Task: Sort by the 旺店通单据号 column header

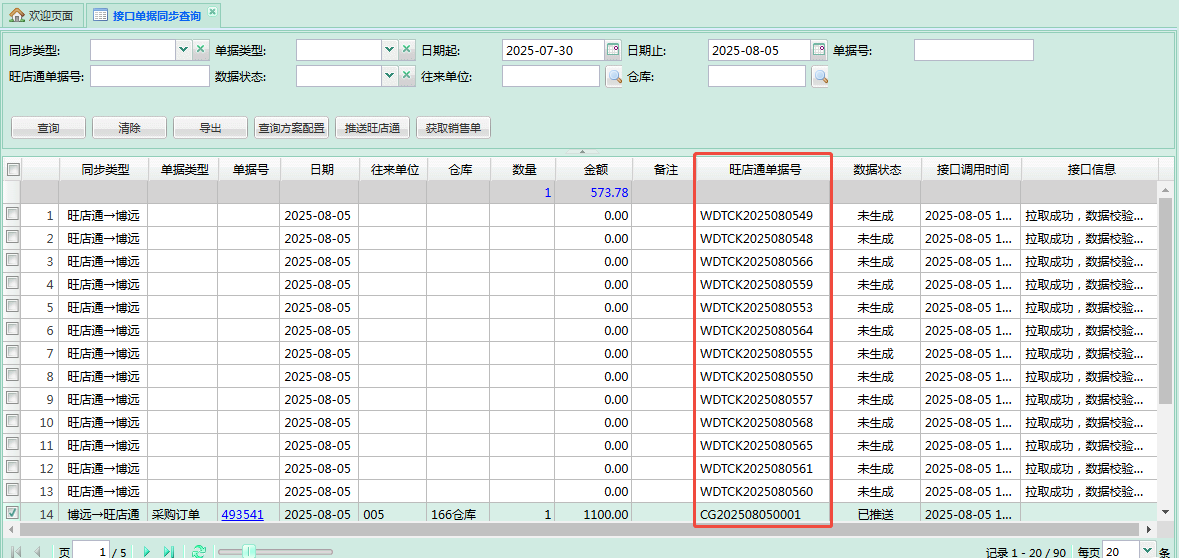Action: click(764, 170)
